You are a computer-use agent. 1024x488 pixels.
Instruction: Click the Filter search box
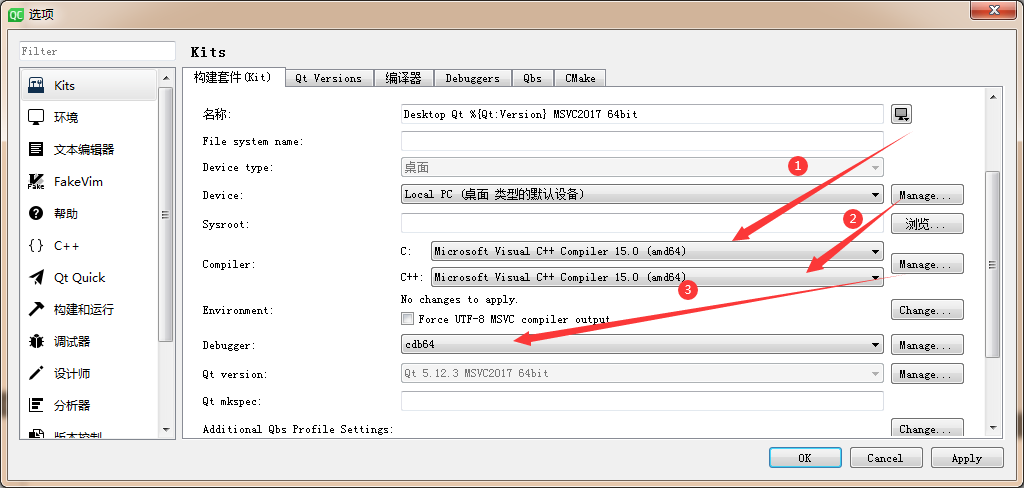tap(97, 51)
